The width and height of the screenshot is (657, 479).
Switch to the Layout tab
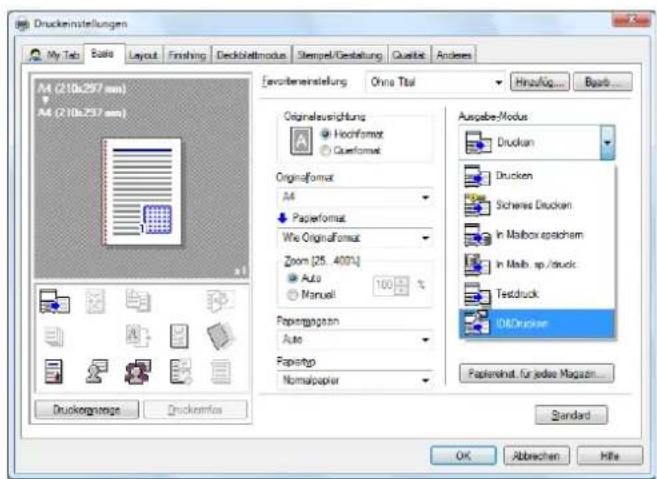click(x=143, y=55)
